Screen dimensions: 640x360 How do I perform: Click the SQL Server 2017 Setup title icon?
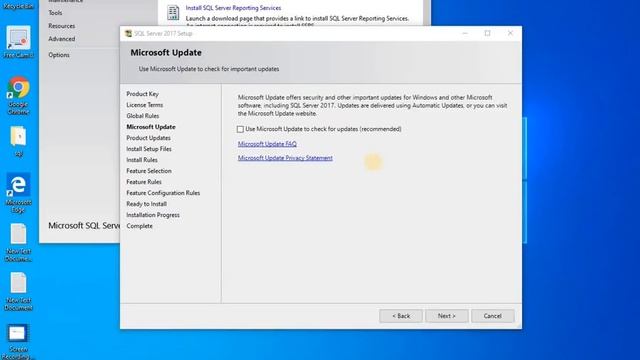click(128, 33)
